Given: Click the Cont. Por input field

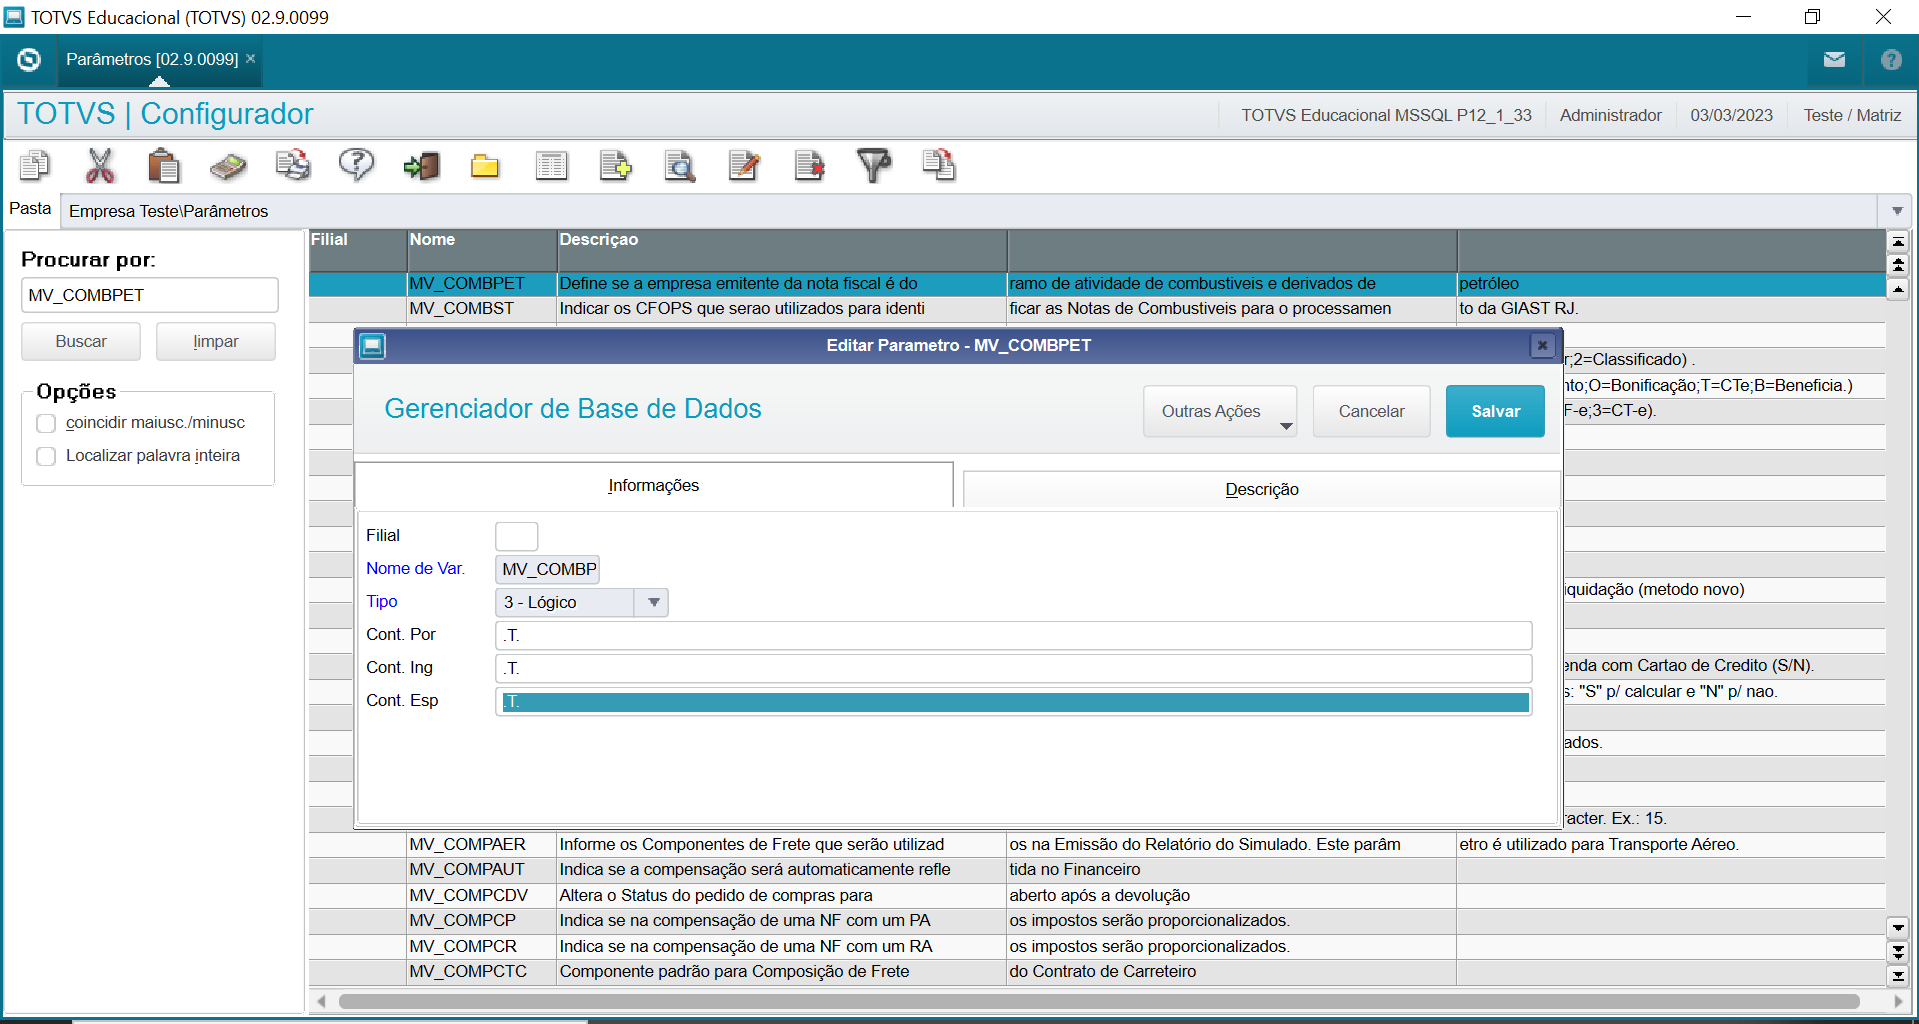Looking at the screenshot, I should 1014,635.
